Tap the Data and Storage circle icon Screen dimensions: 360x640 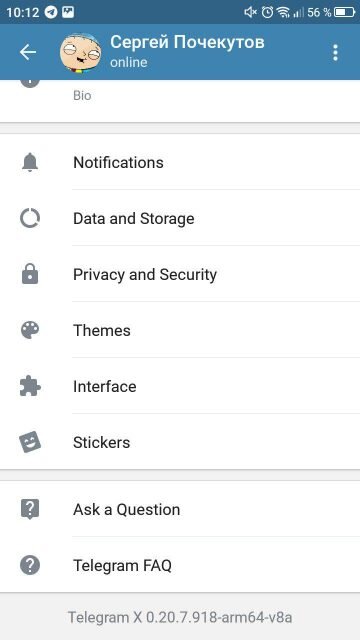tap(30, 218)
